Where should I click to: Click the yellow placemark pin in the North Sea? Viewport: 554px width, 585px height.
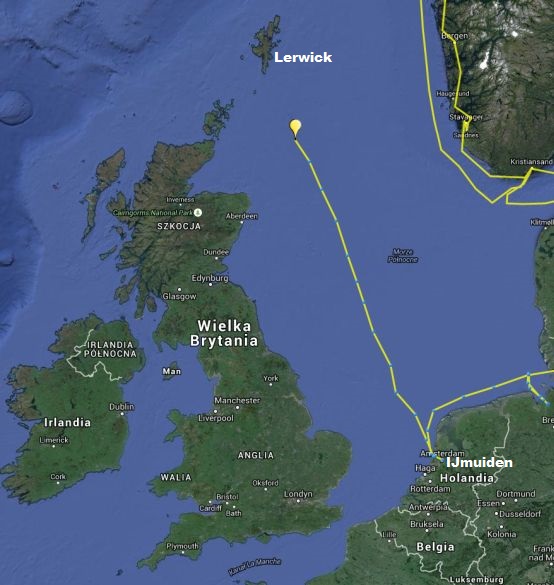295,128
